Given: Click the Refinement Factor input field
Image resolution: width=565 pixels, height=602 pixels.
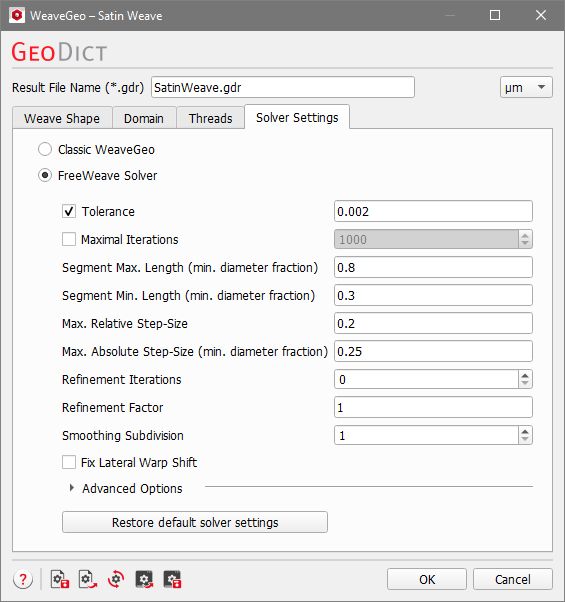Looking at the screenshot, I should 433,407.
